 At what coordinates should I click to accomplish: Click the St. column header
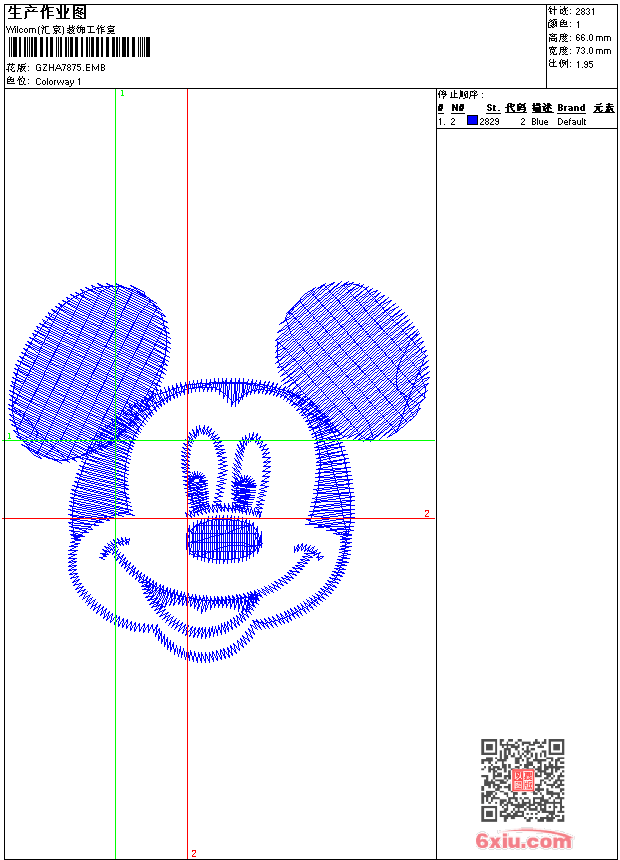493,108
